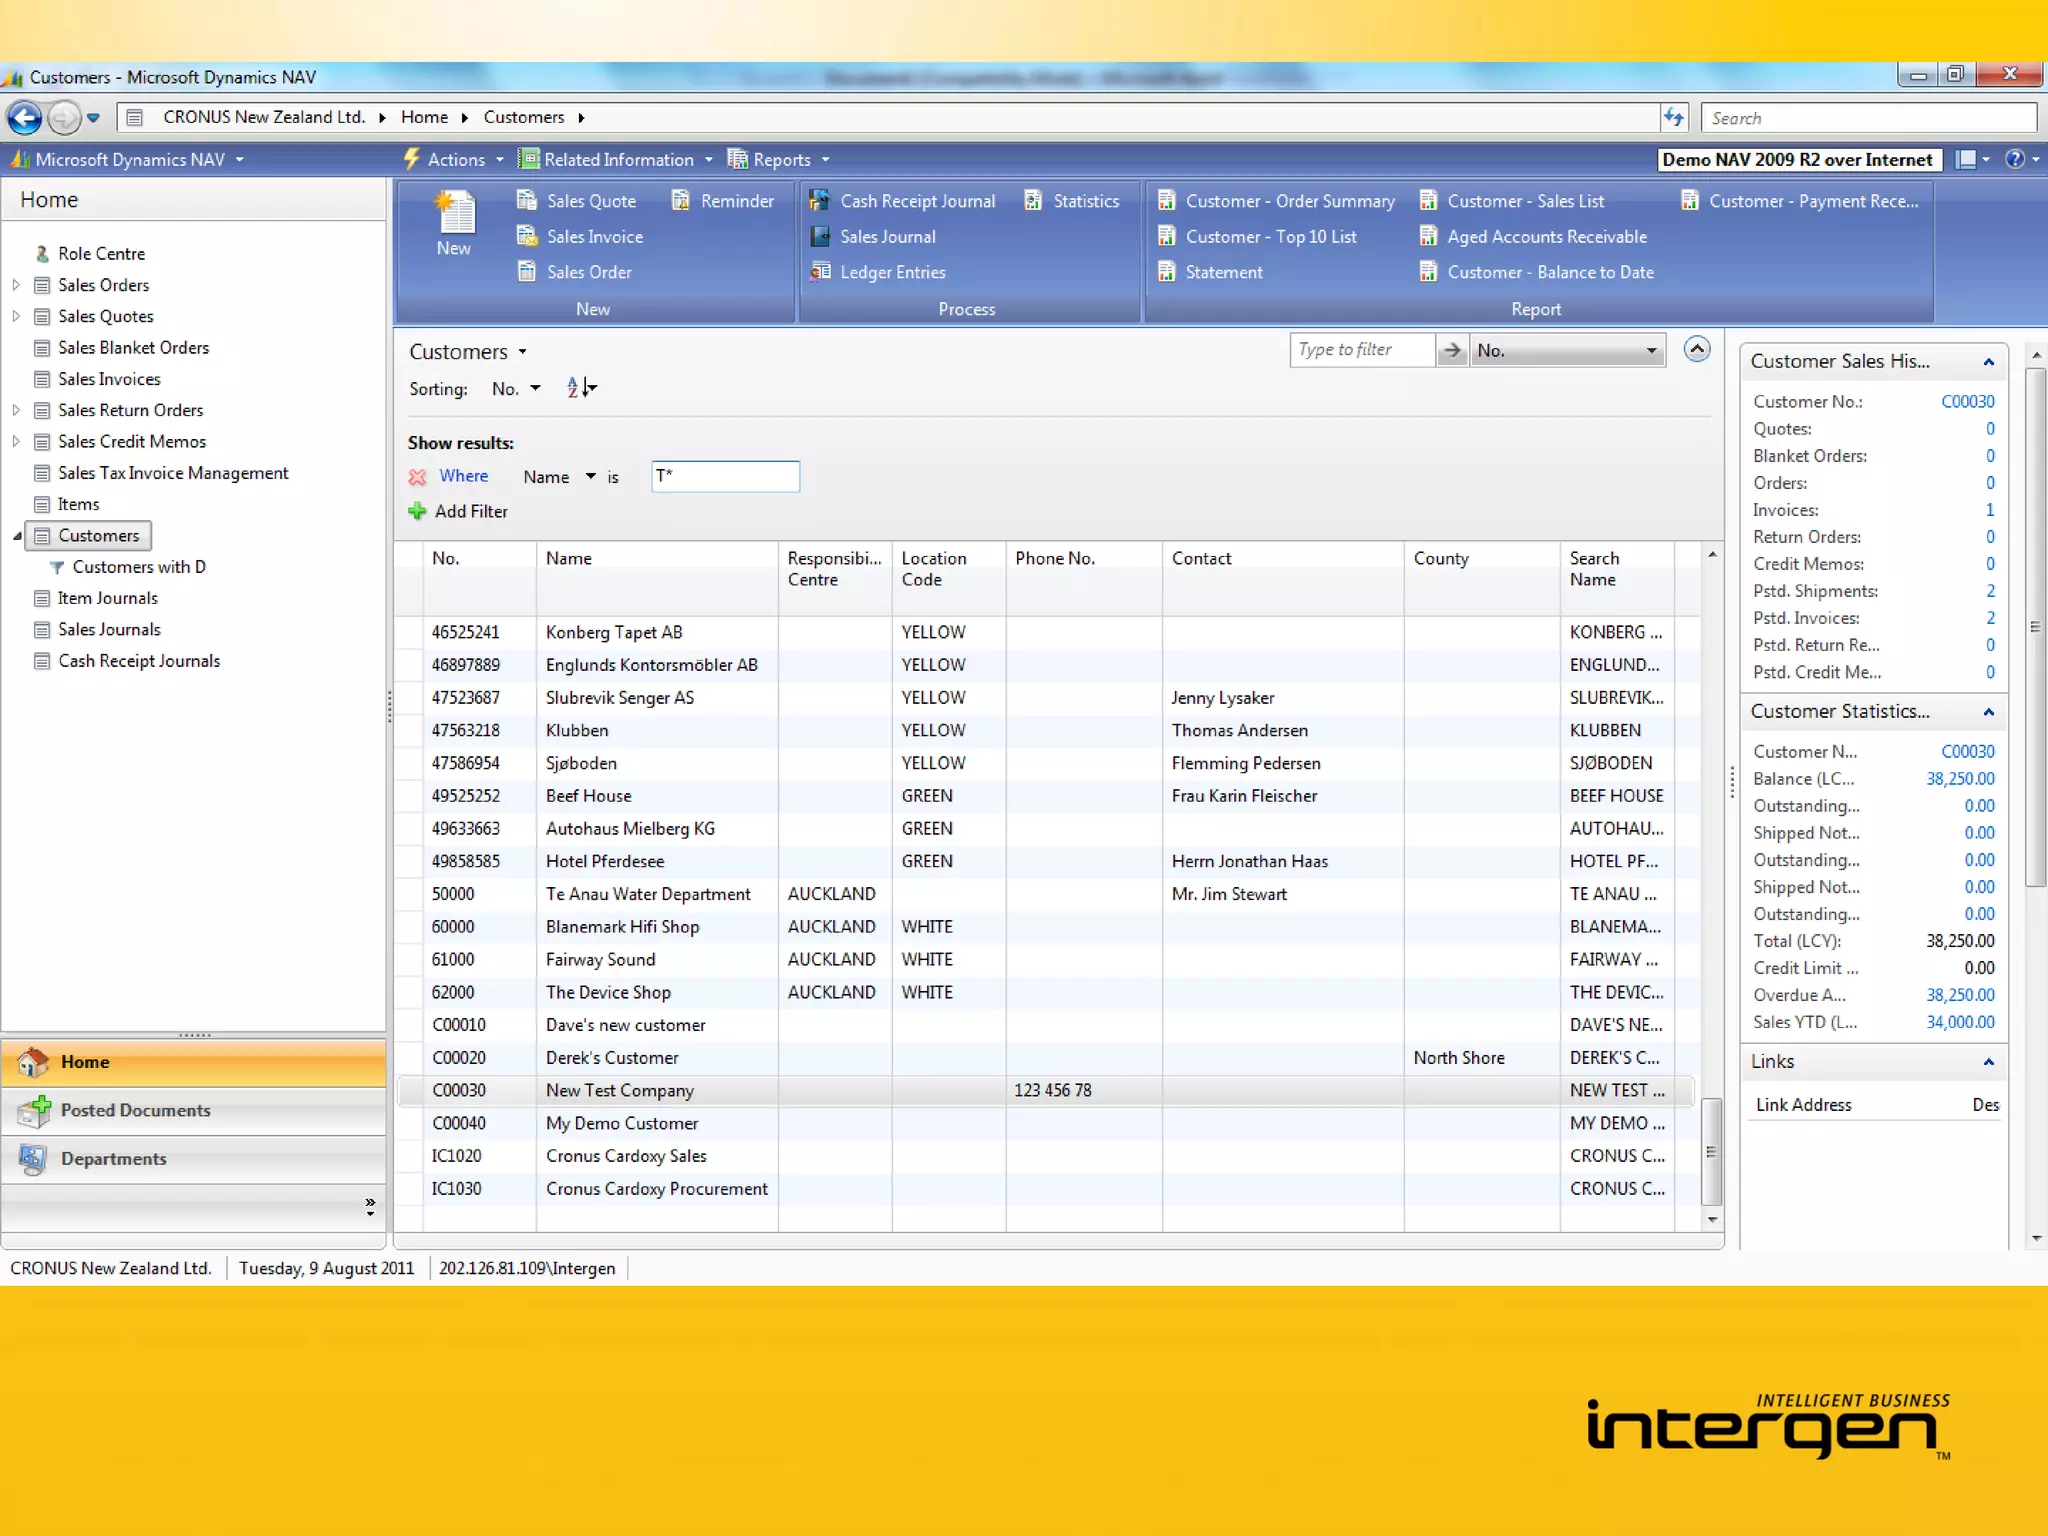The width and height of the screenshot is (2048, 1536).
Task: Run Customer - Sales List report
Action: [x=1511, y=201]
